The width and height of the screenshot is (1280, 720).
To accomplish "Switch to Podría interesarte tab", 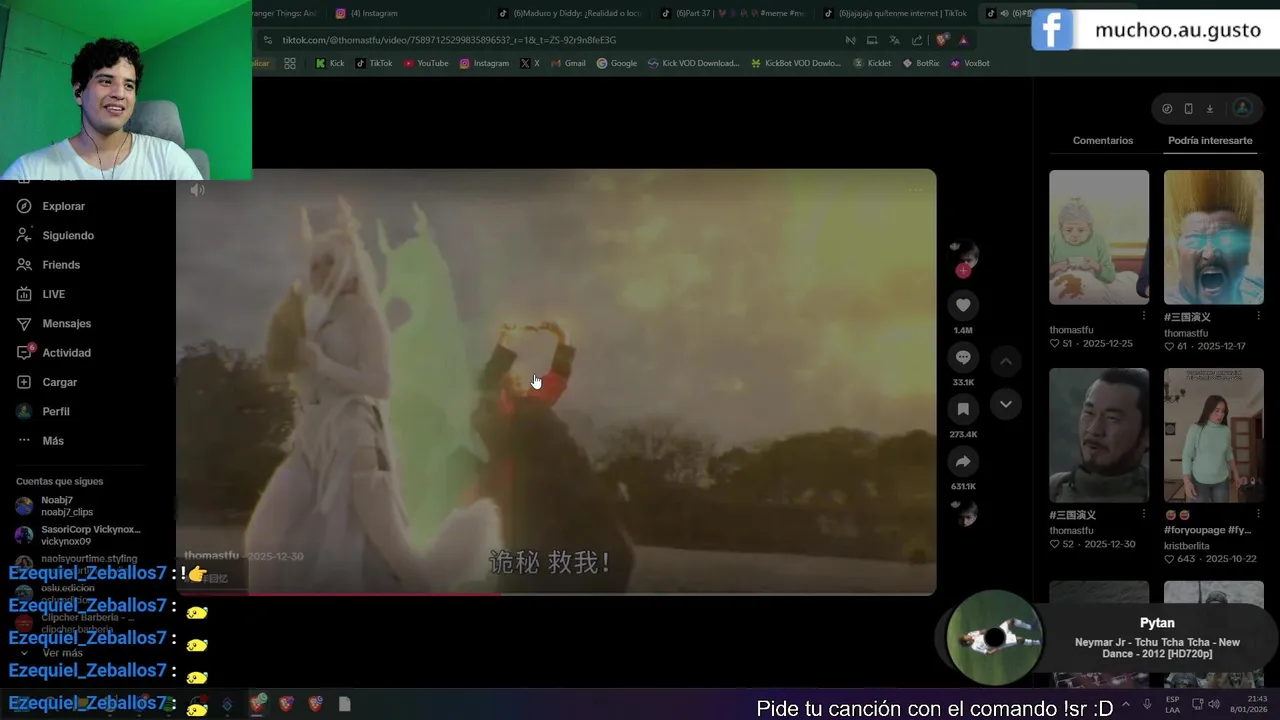I will coord(1210,141).
